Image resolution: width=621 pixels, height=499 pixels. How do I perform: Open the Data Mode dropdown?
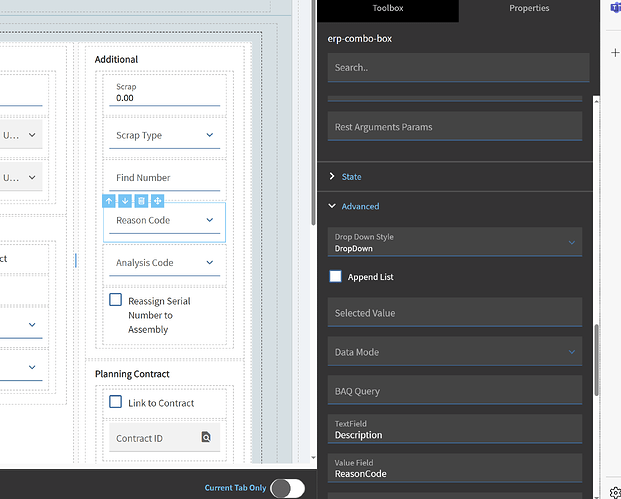click(455, 352)
